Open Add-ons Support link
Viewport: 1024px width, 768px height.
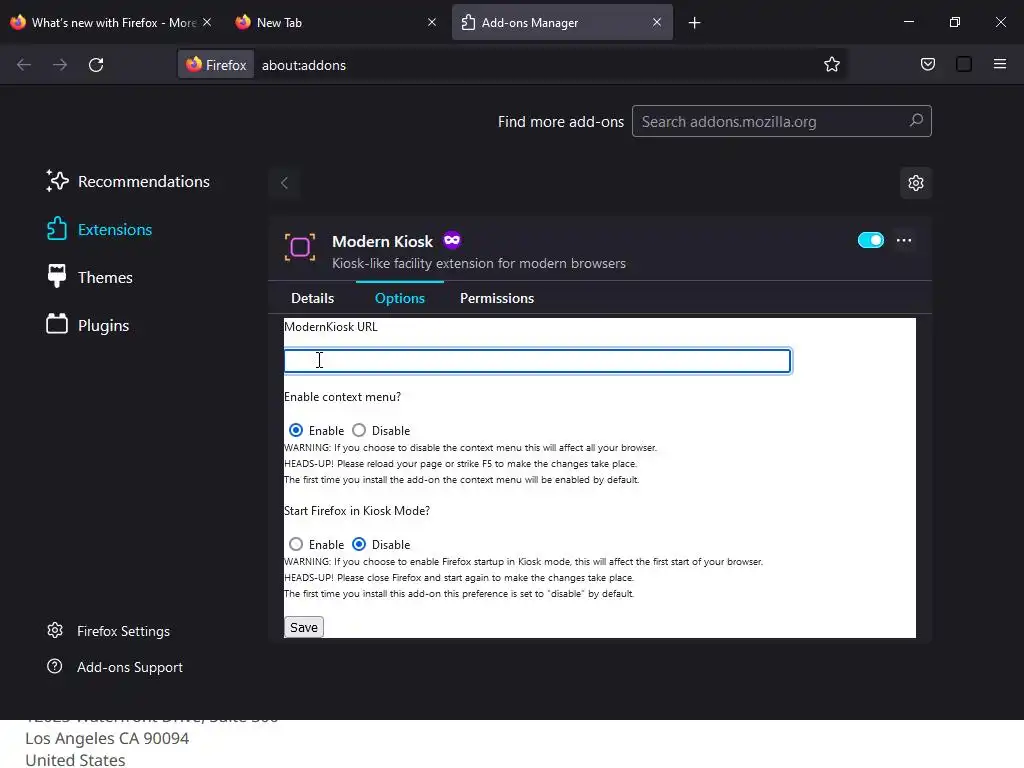115,667
